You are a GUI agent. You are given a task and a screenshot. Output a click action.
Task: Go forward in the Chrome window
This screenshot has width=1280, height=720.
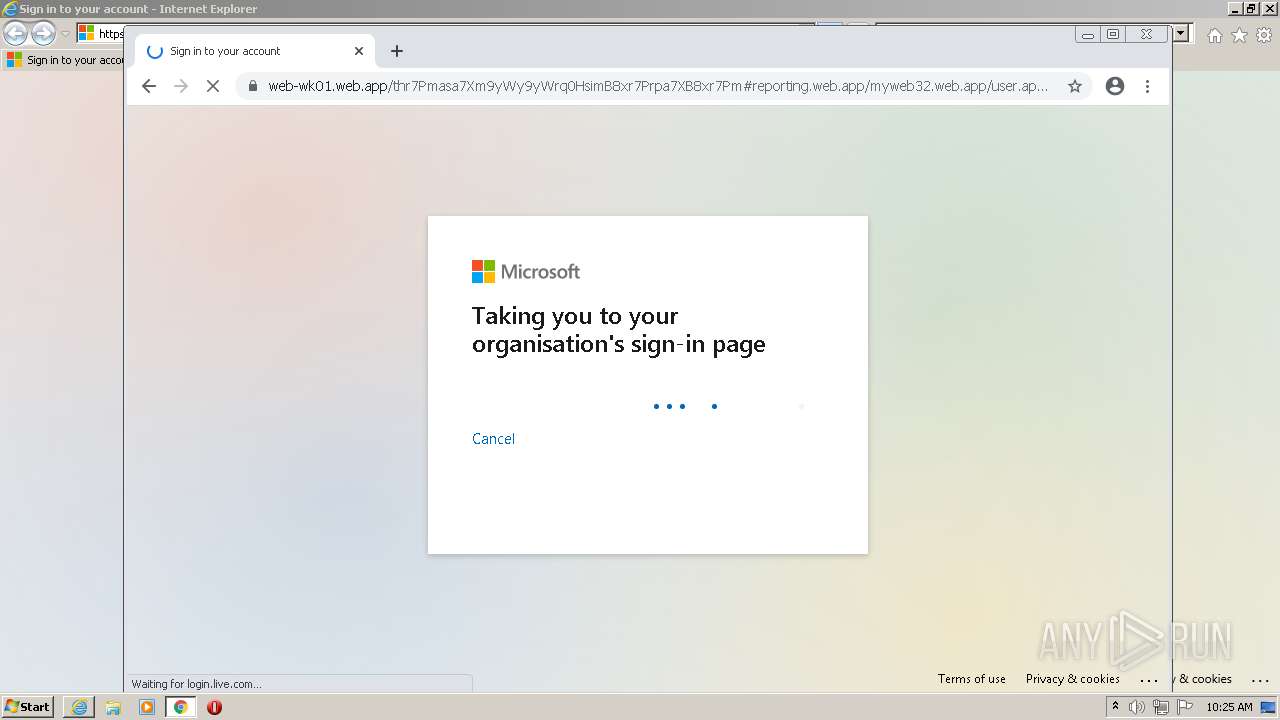tap(181, 86)
